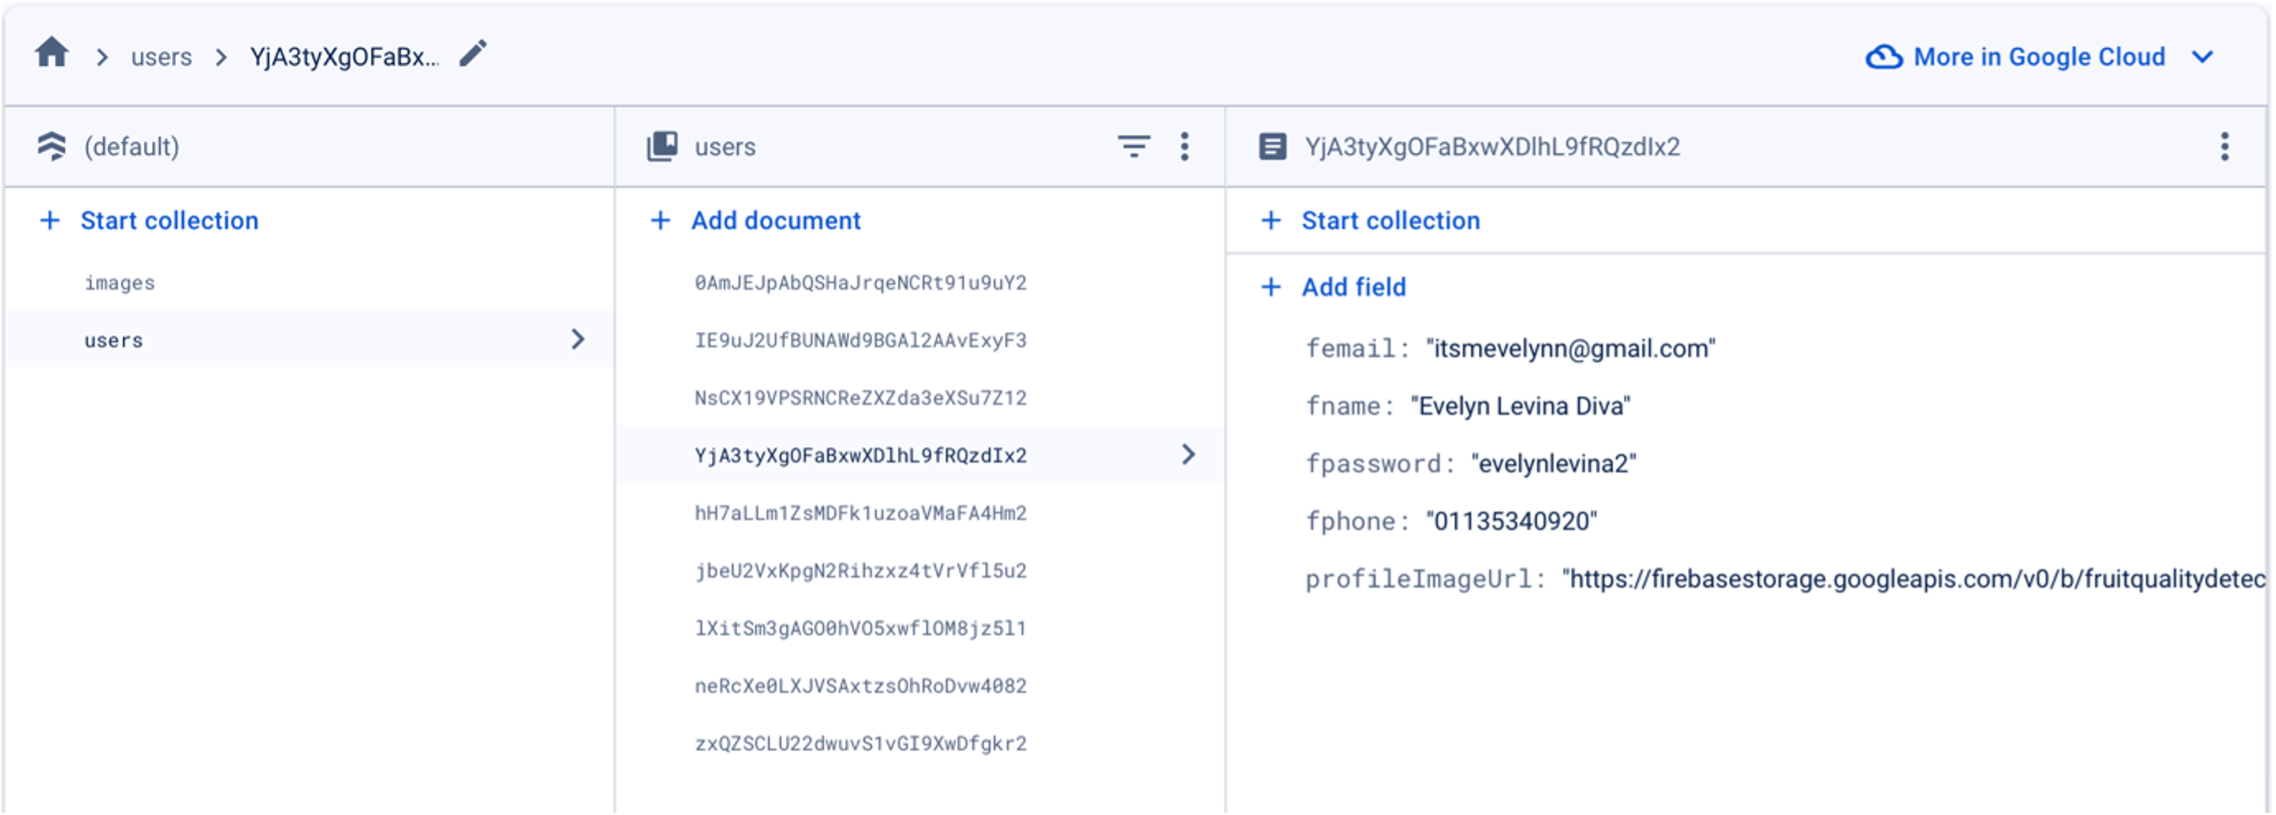Viewport: 2276px width, 815px height.
Task: Click chevron next to users collection row
Action: pos(578,340)
